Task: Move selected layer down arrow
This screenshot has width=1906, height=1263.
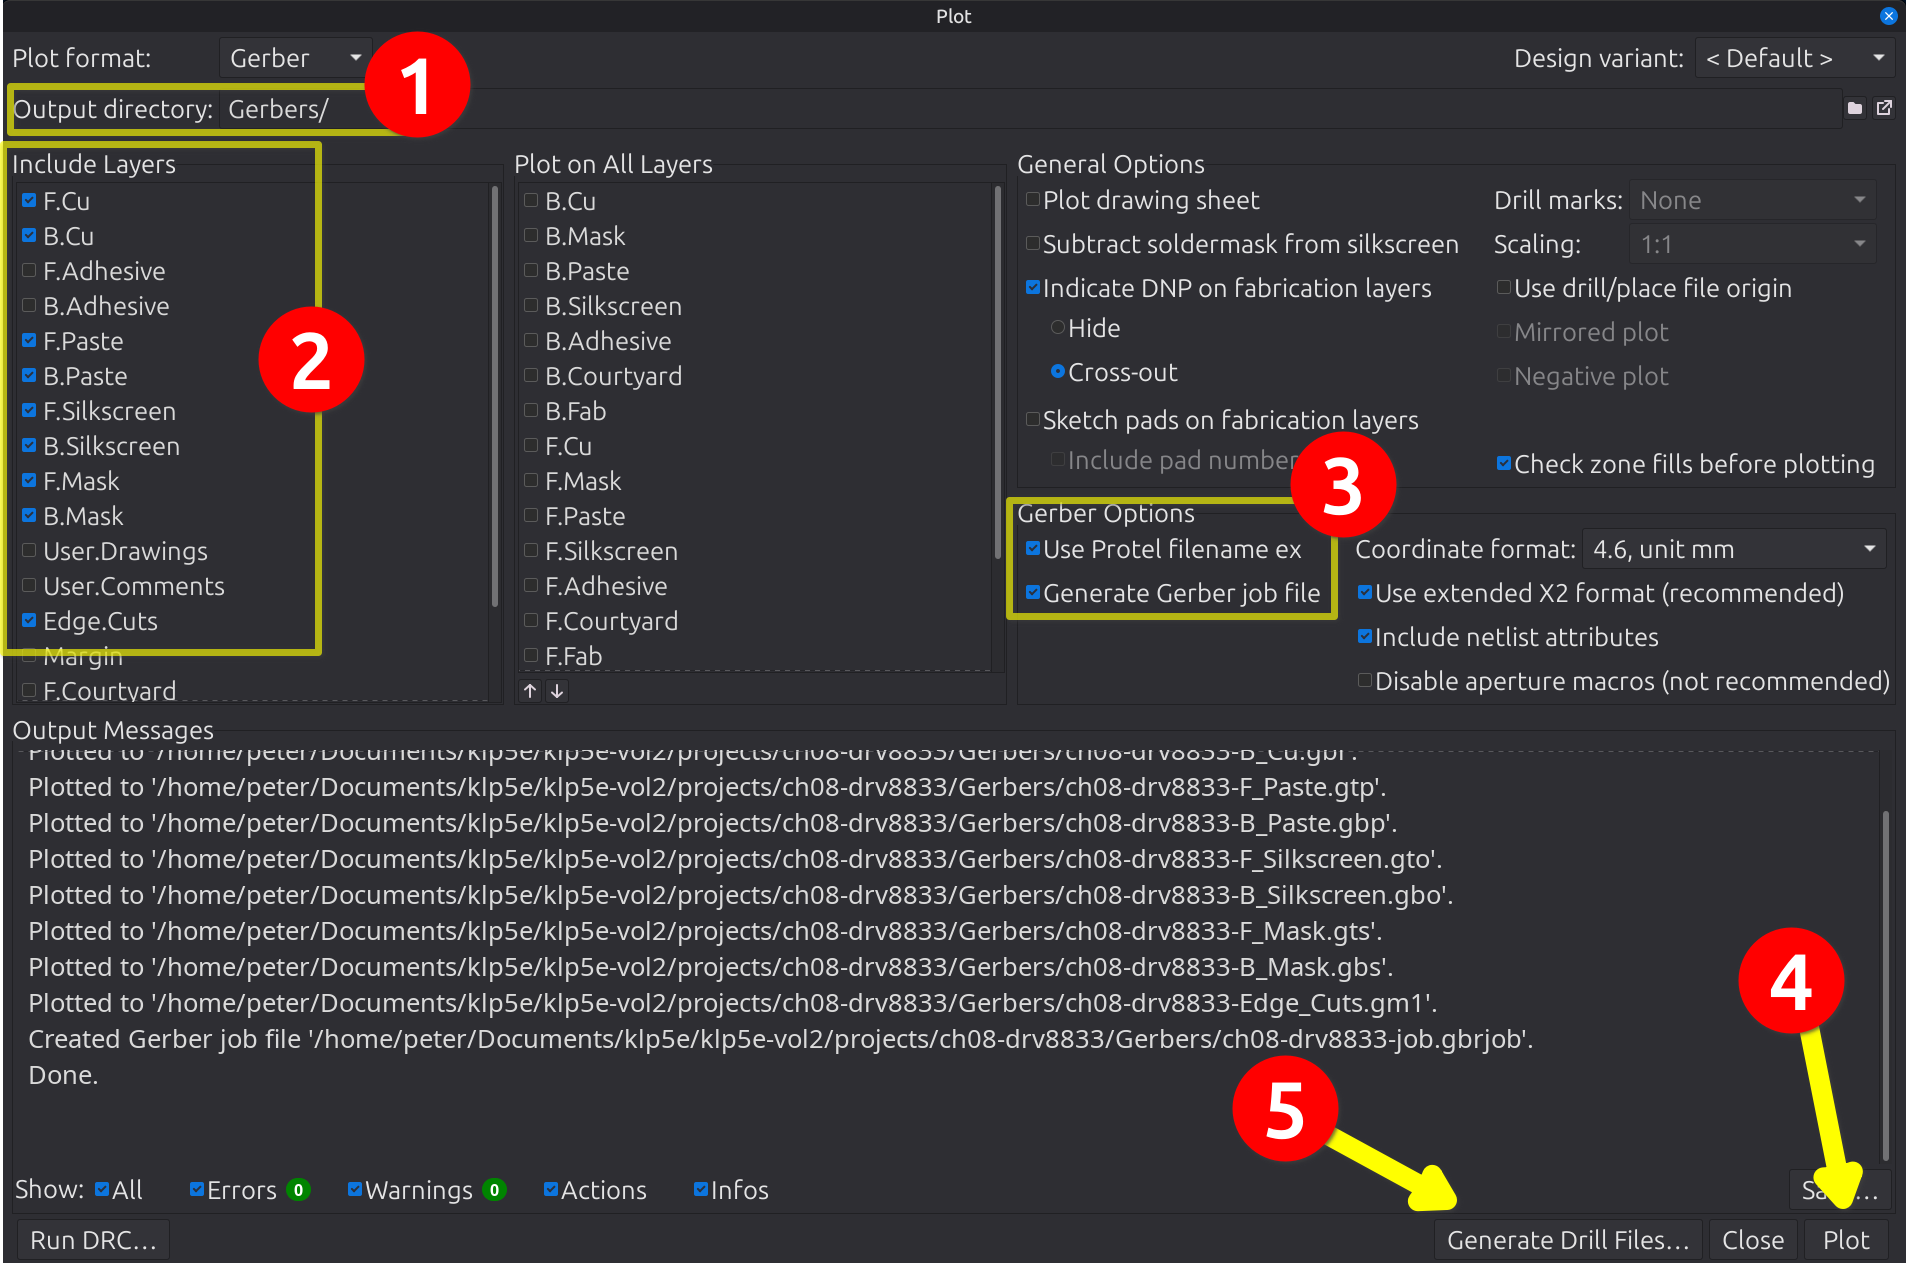Action: pyautogui.click(x=557, y=691)
